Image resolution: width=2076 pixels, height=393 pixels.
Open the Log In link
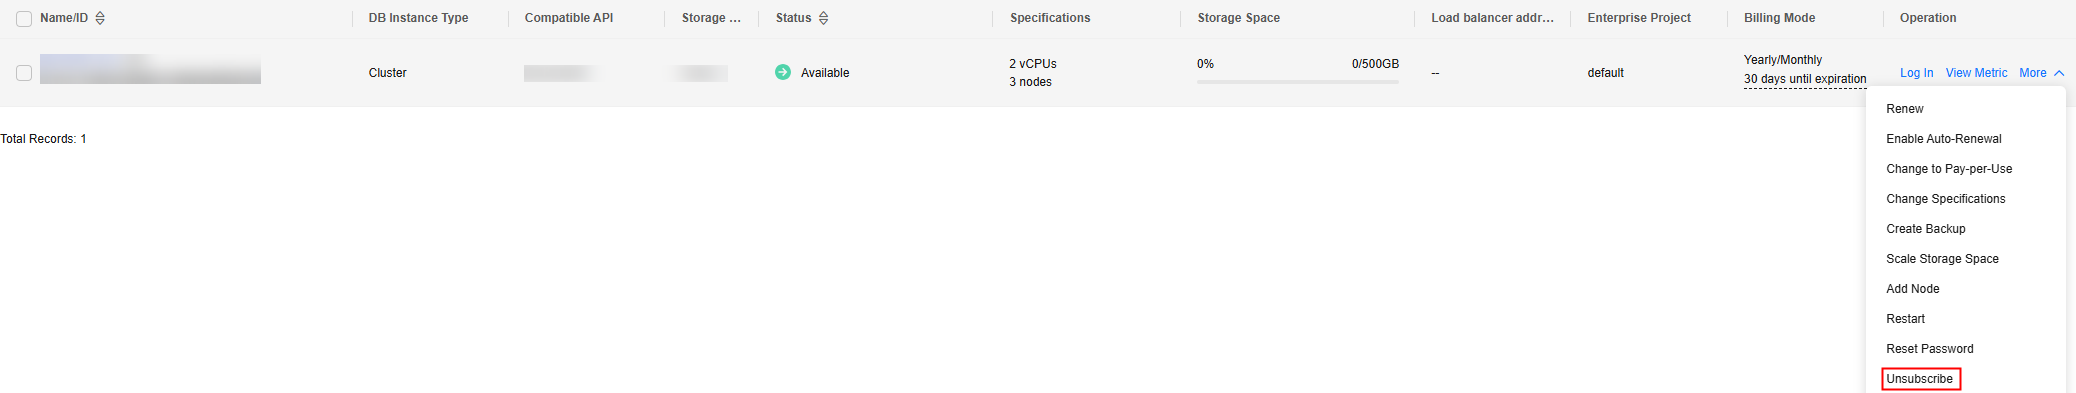1916,73
